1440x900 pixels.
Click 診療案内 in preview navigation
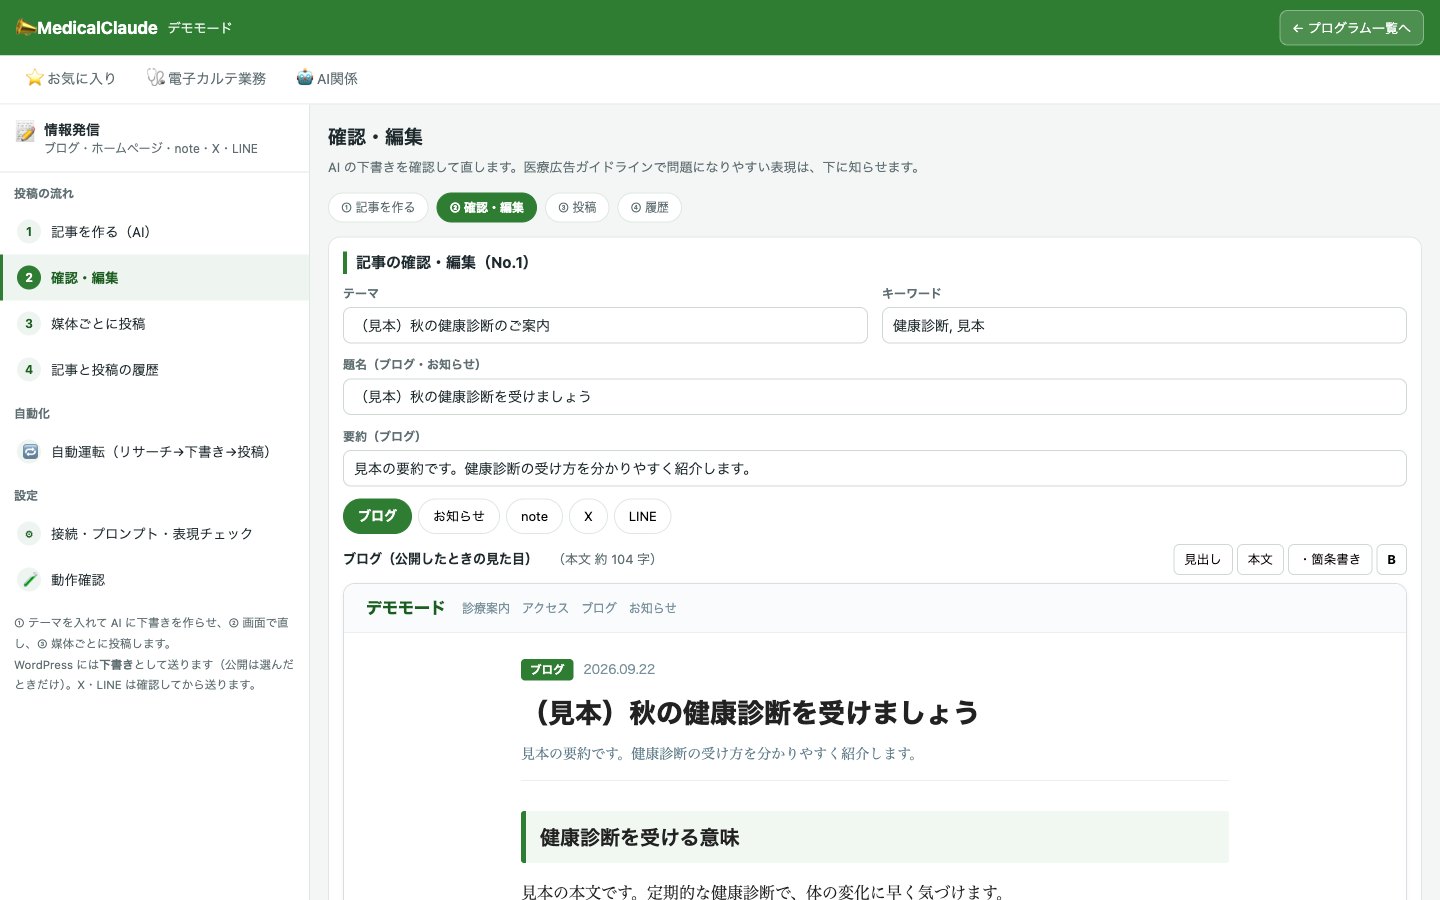tap(486, 608)
